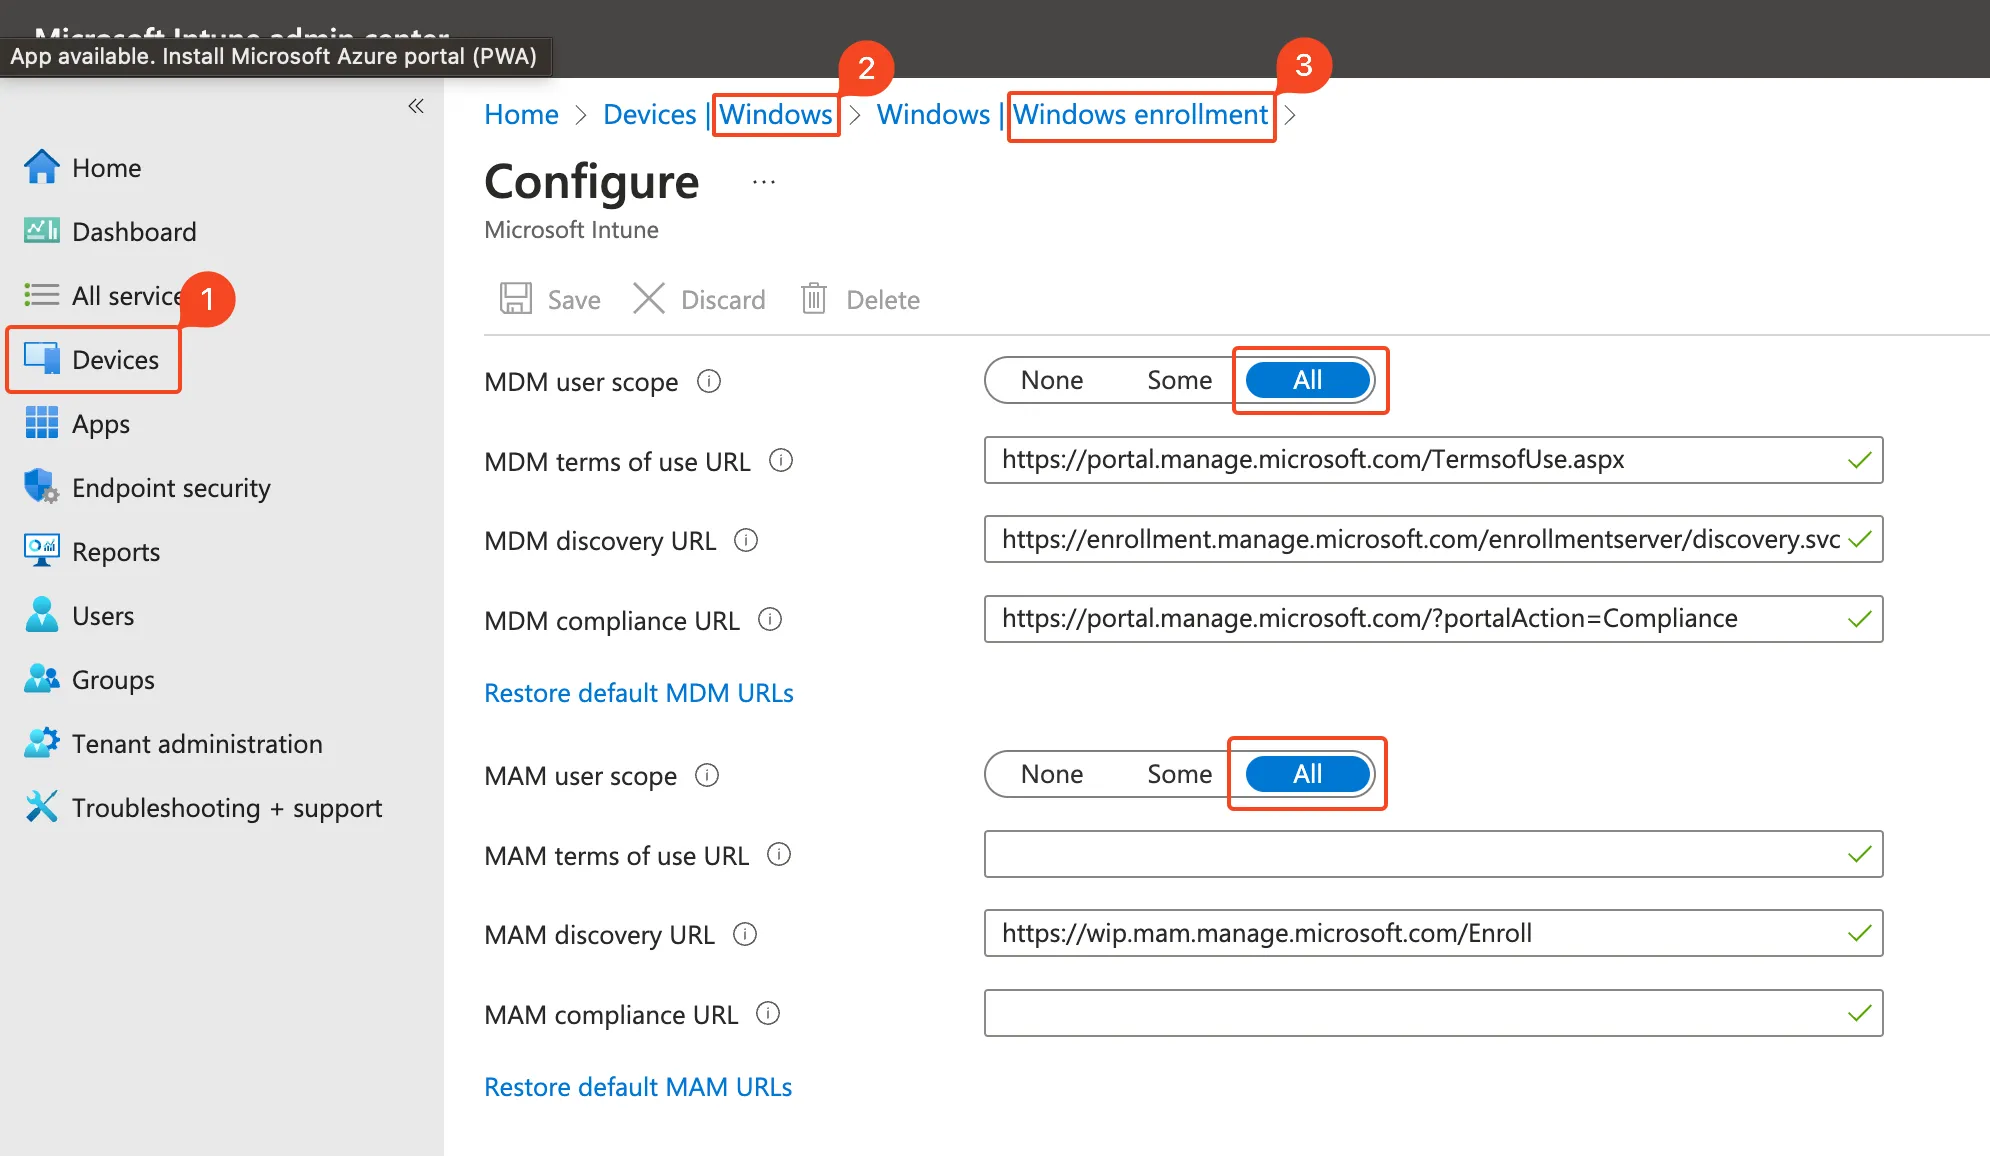Collapse the sidebar with the double chevron
Viewport: 1990px width, 1156px height.
point(416,106)
